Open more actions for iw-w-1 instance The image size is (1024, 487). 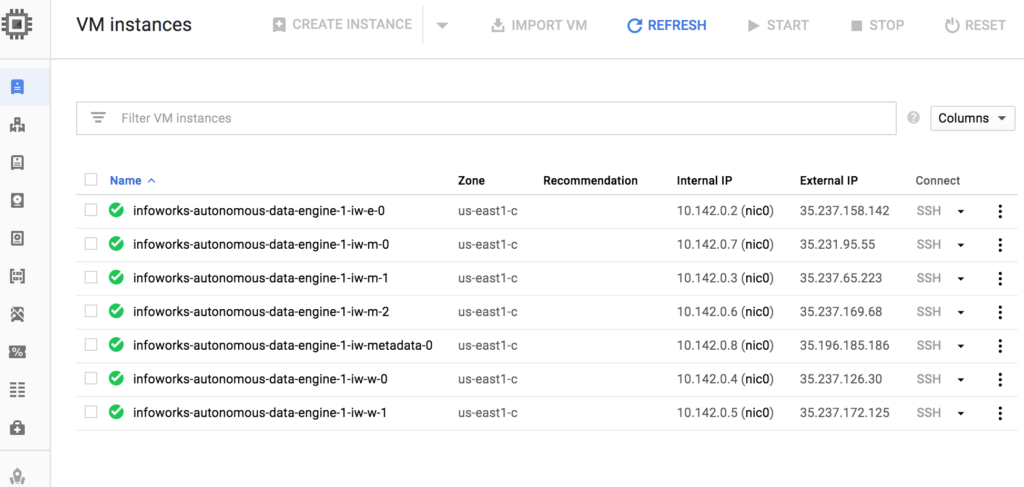tap(1000, 413)
